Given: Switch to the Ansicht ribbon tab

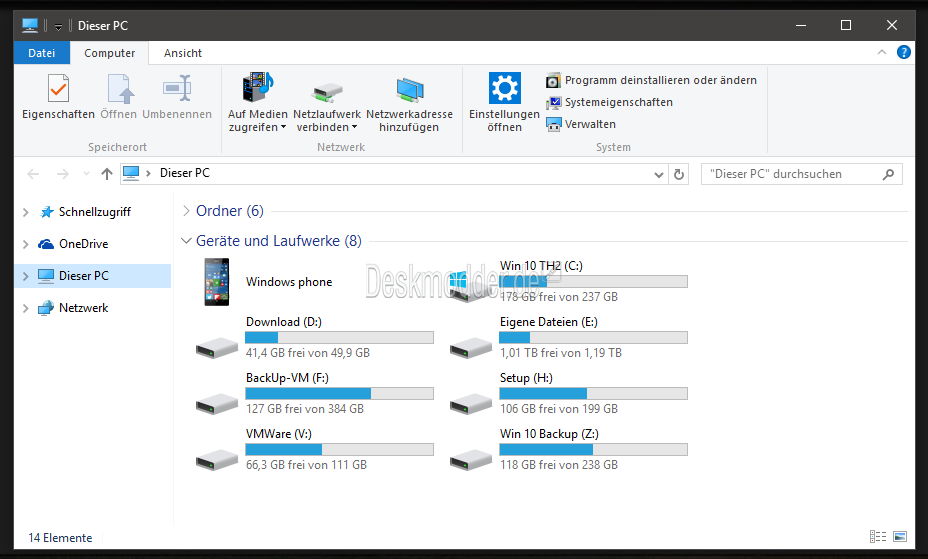Looking at the screenshot, I should point(183,53).
